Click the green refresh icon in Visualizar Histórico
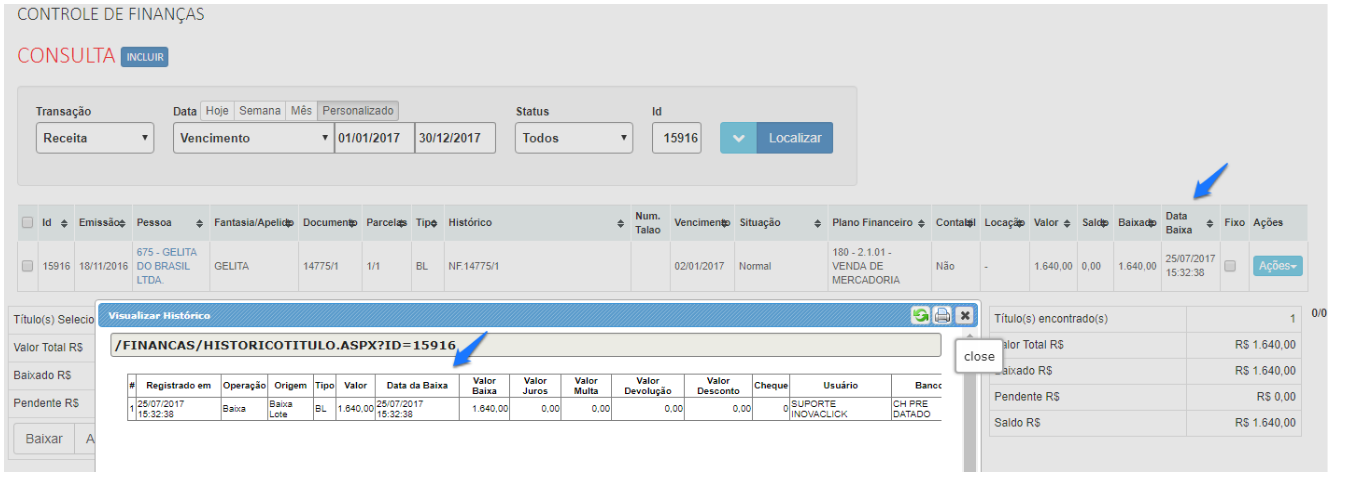Screen dimensions: 1346x482 tap(920, 315)
